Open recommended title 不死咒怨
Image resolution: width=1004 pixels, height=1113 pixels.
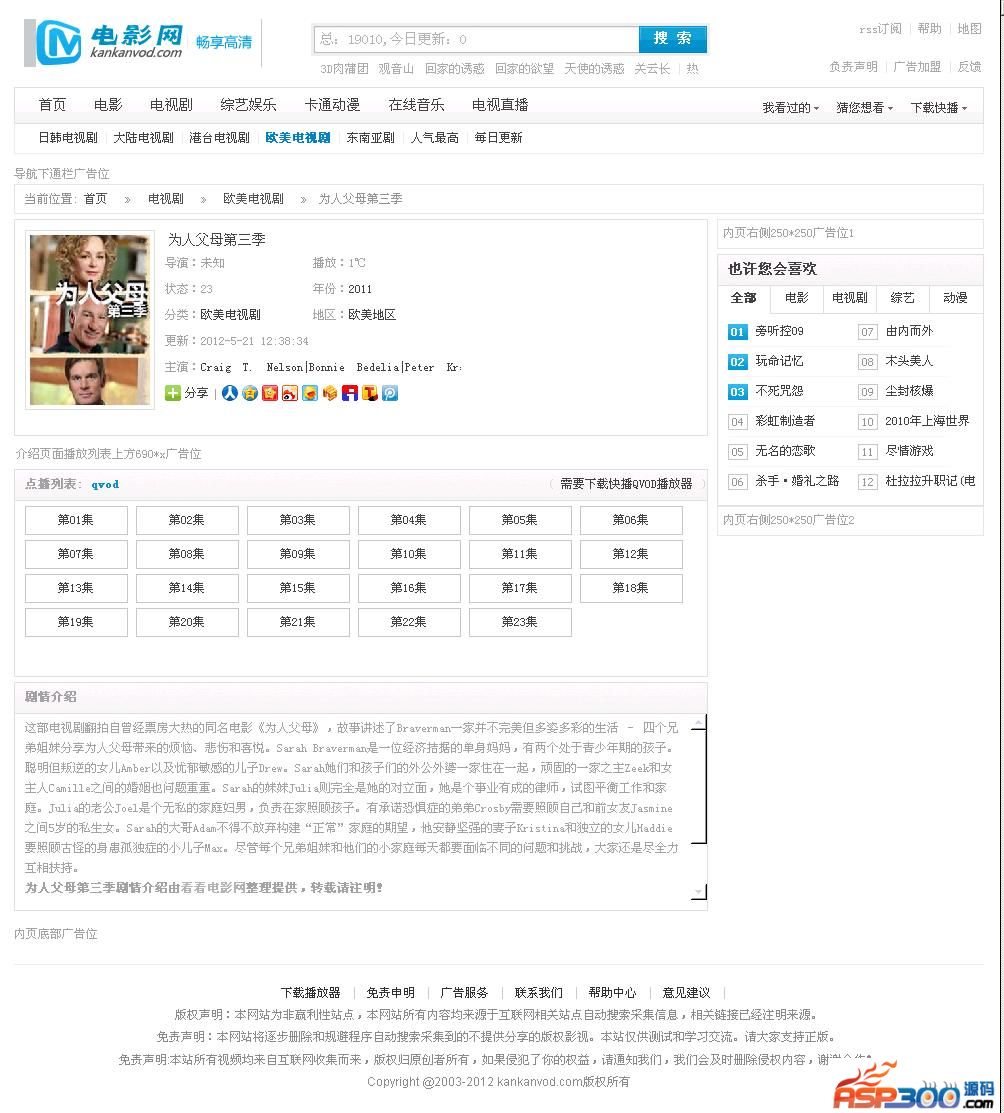(780, 390)
